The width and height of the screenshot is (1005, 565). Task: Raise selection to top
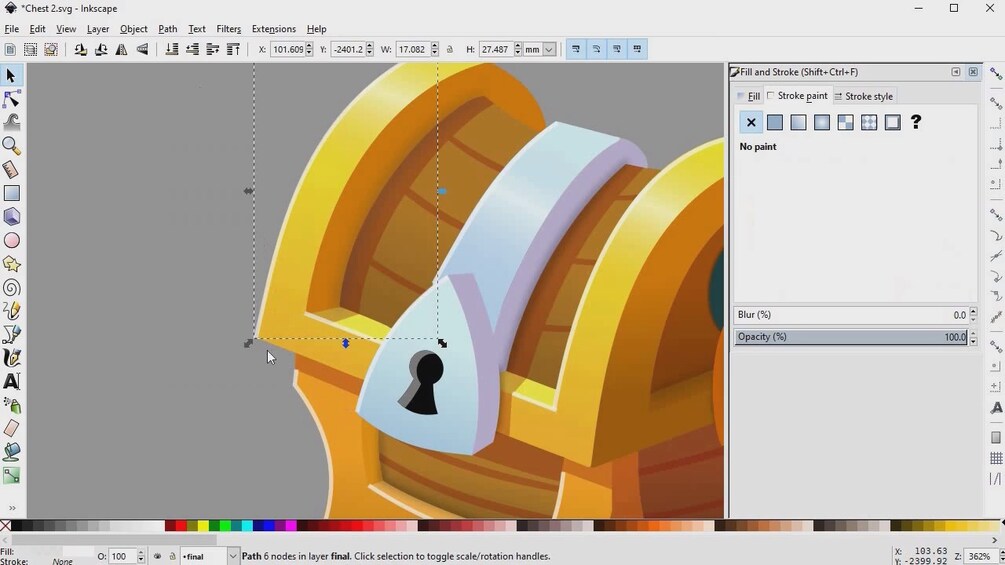(x=233, y=49)
